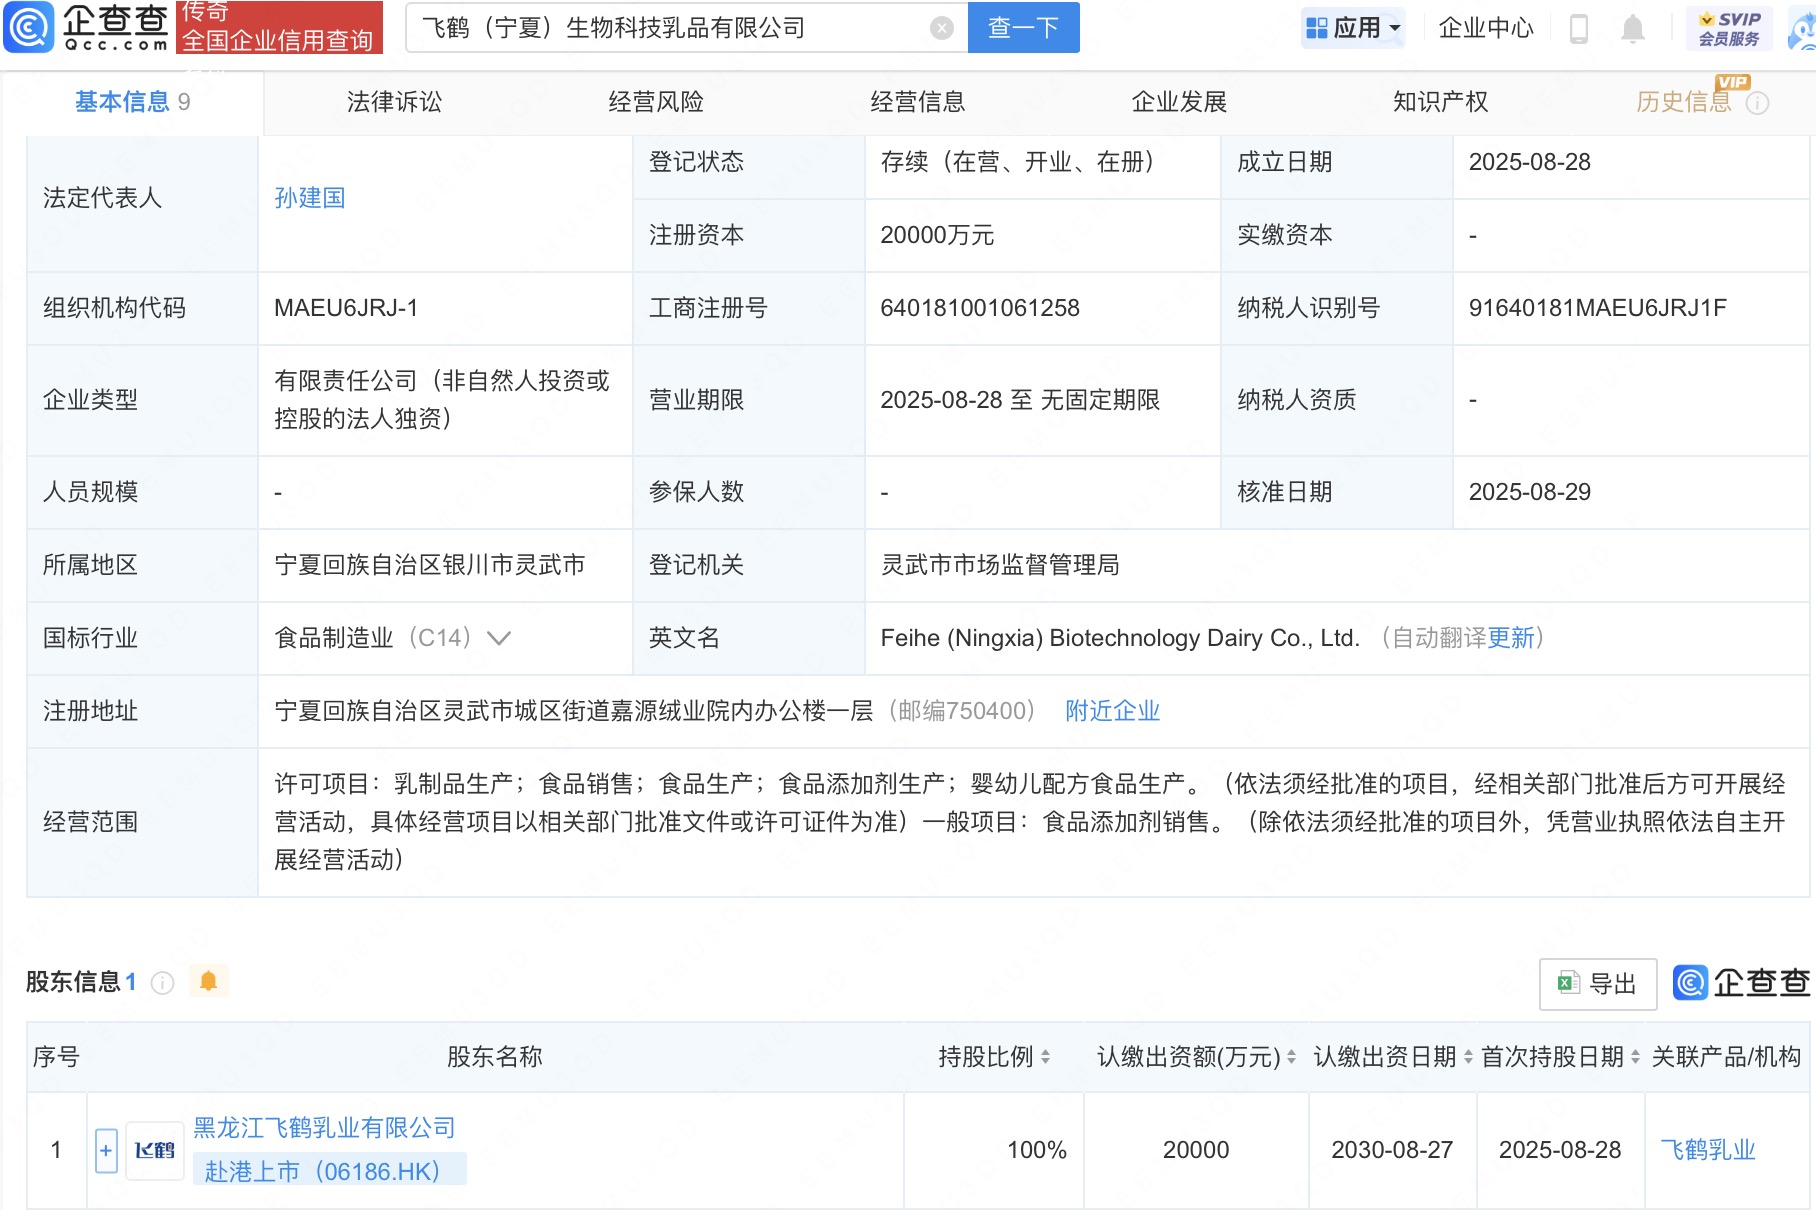This screenshot has height=1210, width=1816.
Task: Open the mobile phone icon in the header
Action: [1579, 28]
